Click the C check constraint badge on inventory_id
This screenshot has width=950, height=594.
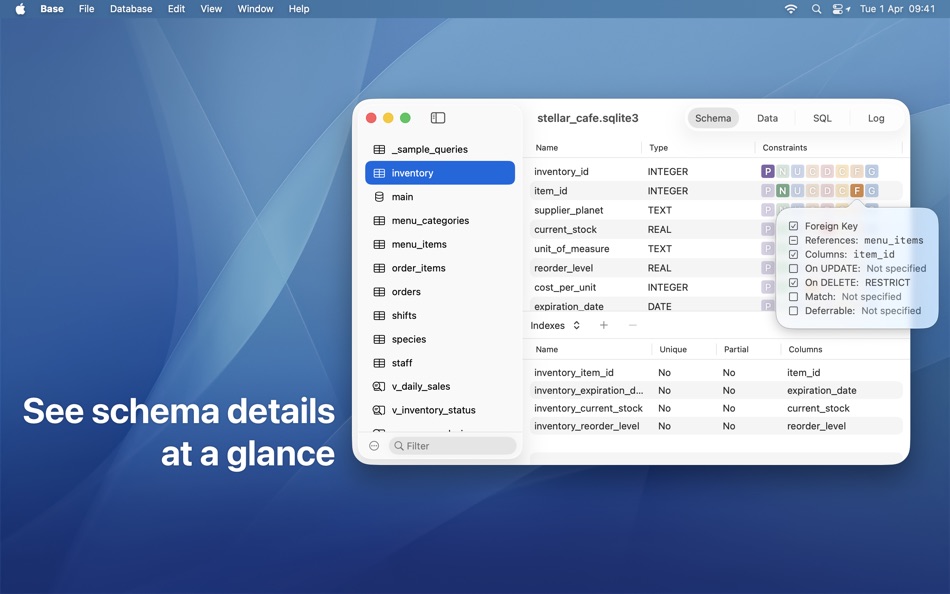(x=813, y=171)
